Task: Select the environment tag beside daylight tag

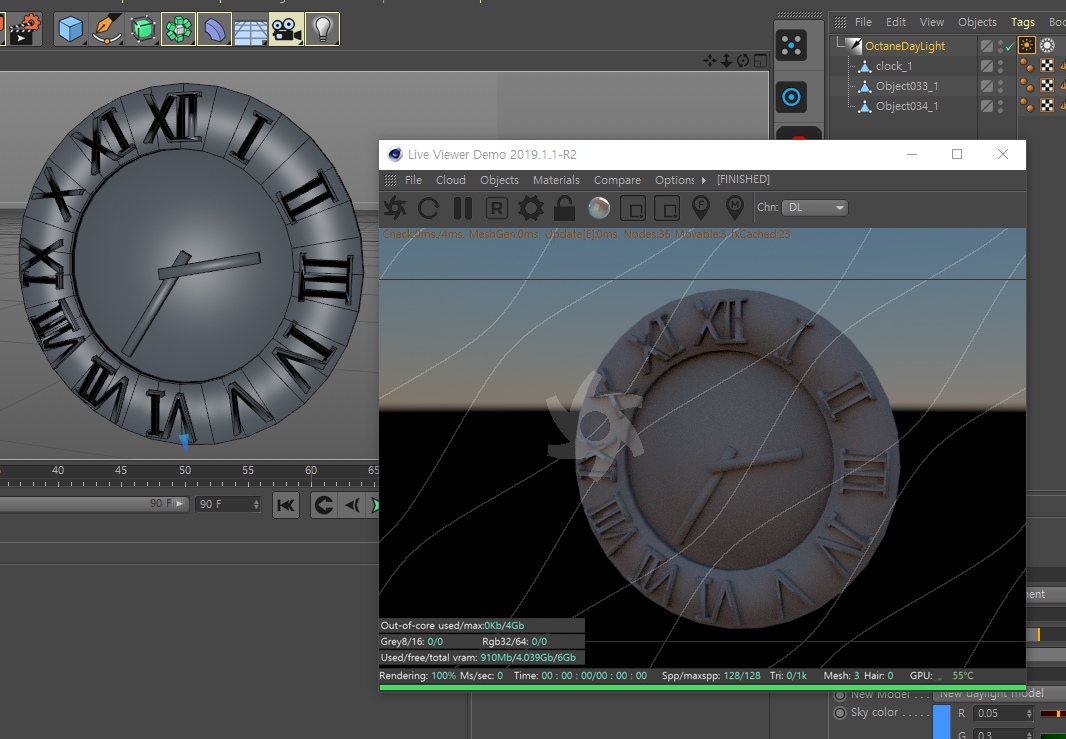Action: pyautogui.click(x=1047, y=46)
